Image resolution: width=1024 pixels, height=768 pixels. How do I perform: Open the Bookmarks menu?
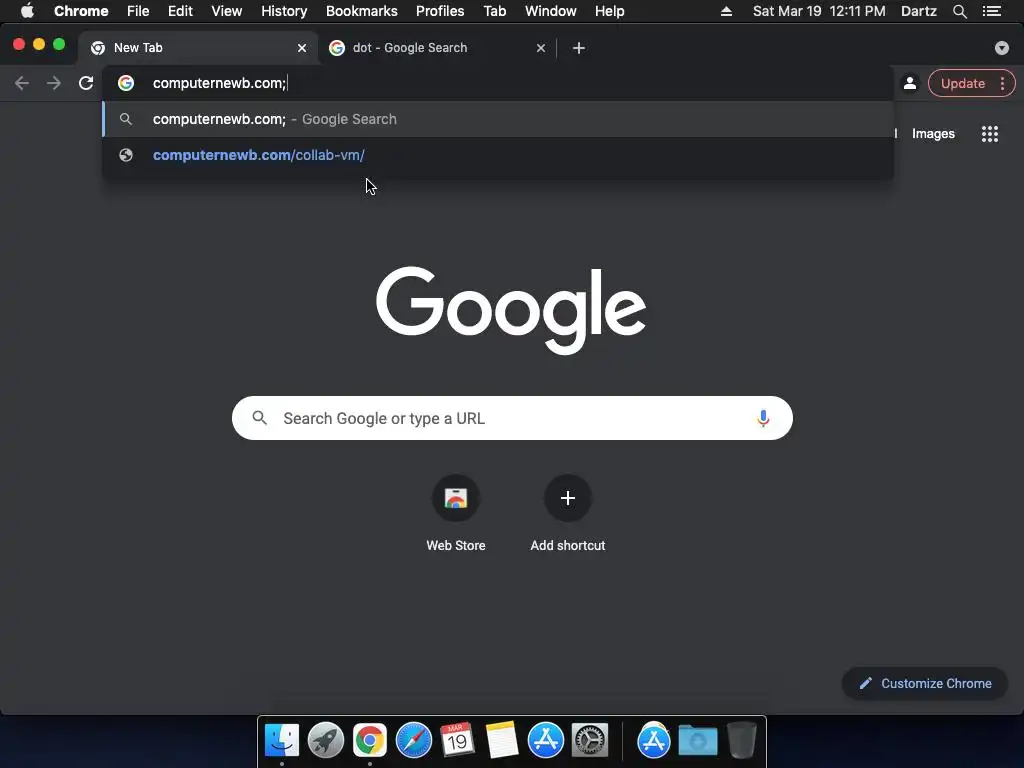click(x=362, y=11)
